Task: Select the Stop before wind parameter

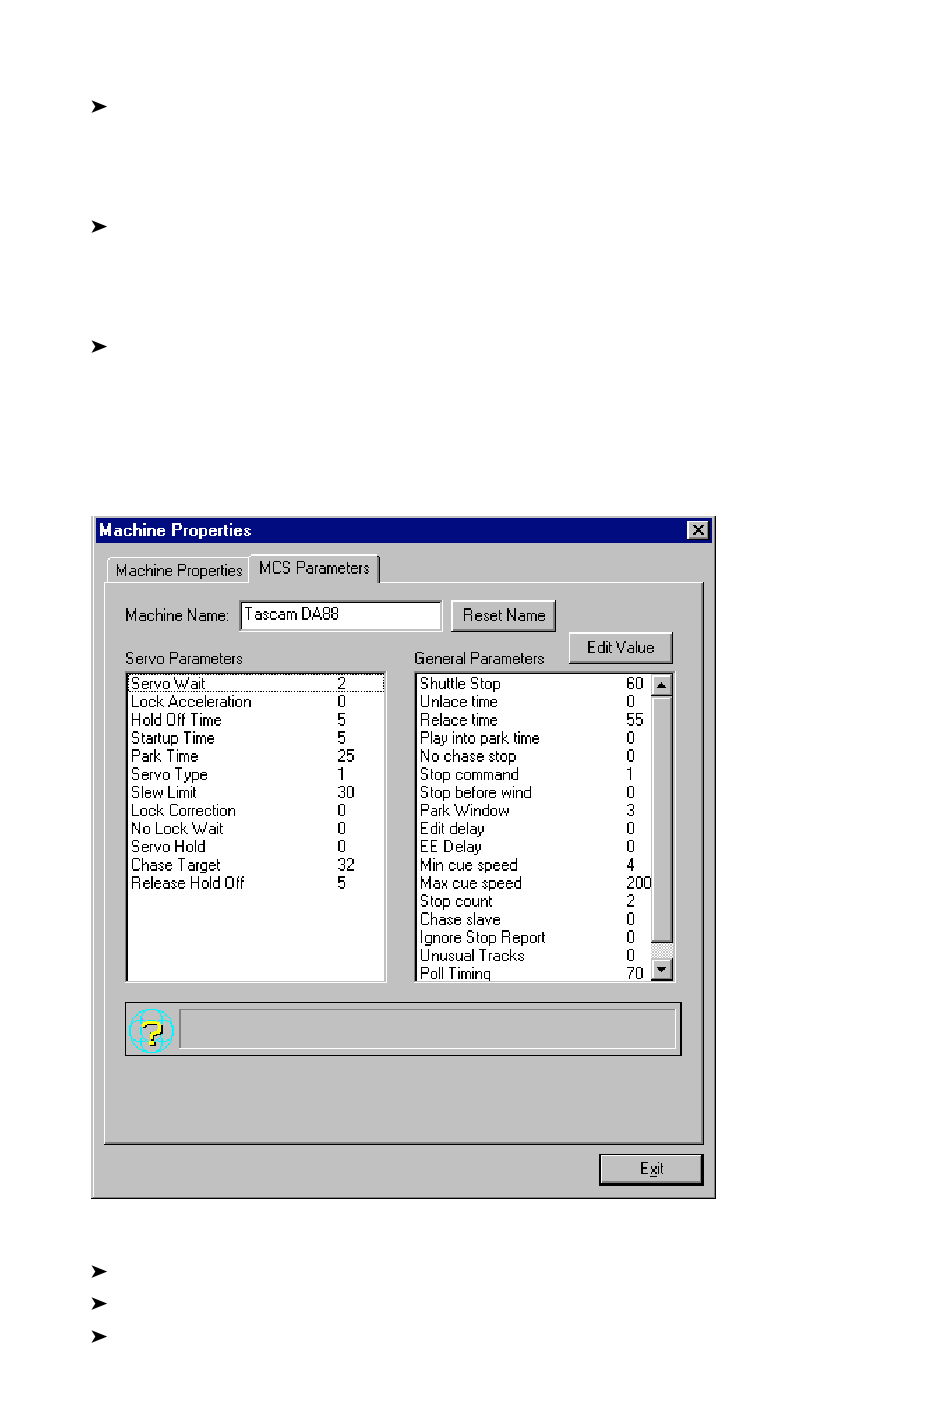Action: click(534, 792)
